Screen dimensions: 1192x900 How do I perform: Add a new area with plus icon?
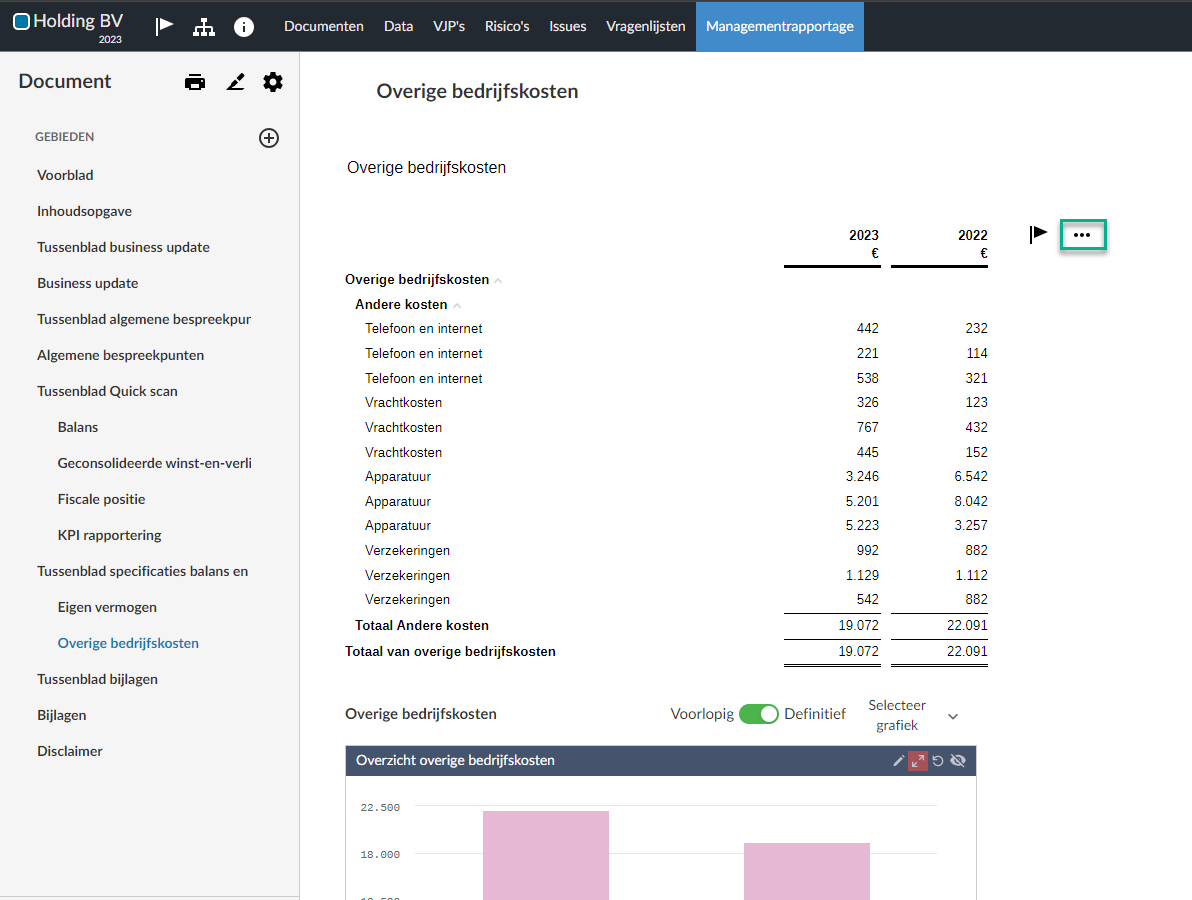click(x=269, y=138)
